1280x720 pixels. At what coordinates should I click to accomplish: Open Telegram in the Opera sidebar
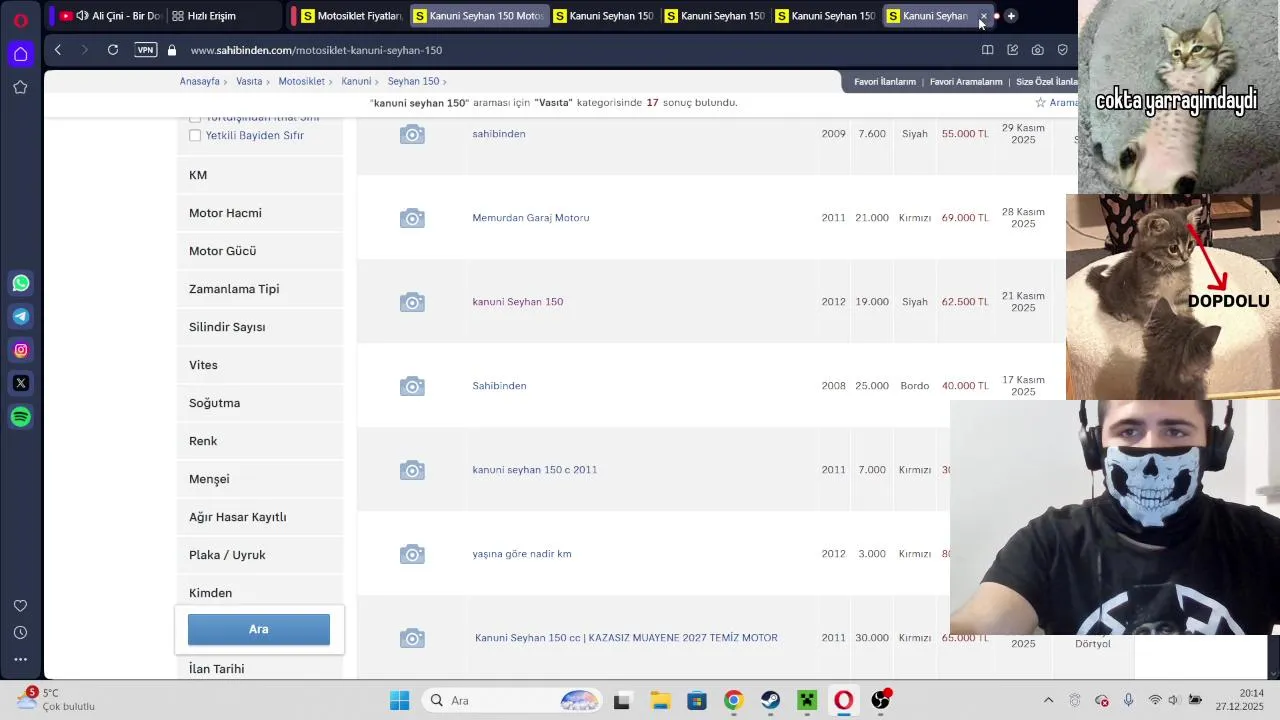coord(21,316)
